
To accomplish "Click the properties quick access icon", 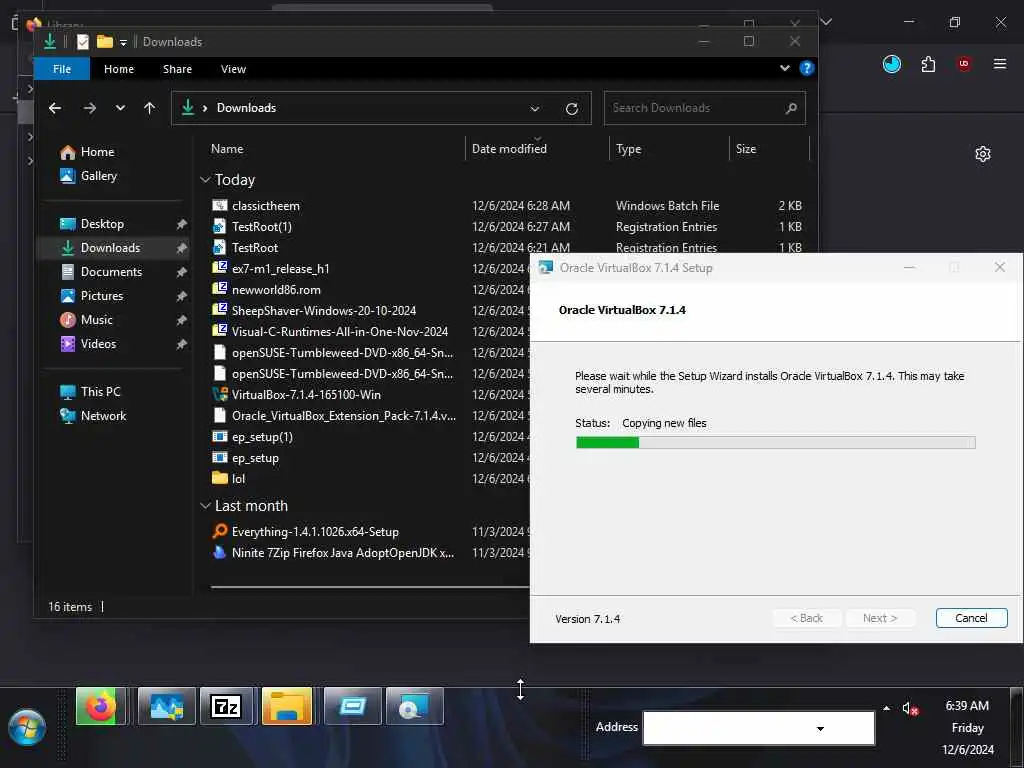I will click(x=83, y=42).
